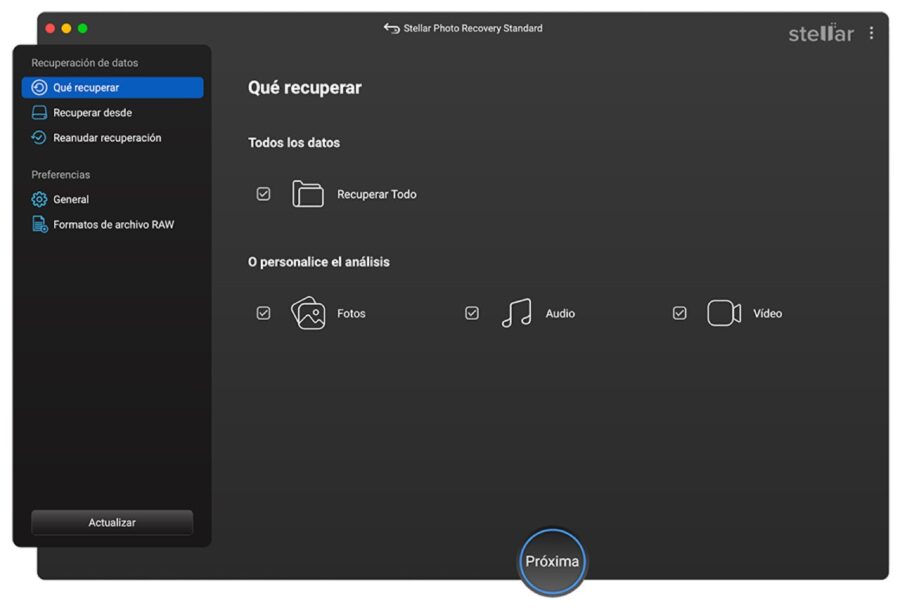Open Reanudar recuperación section
The width and height of the screenshot is (900, 610).
point(112,138)
